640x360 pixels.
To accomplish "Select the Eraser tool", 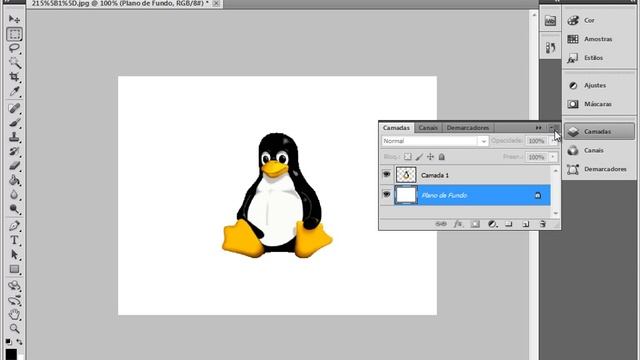I will click(x=14, y=166).
